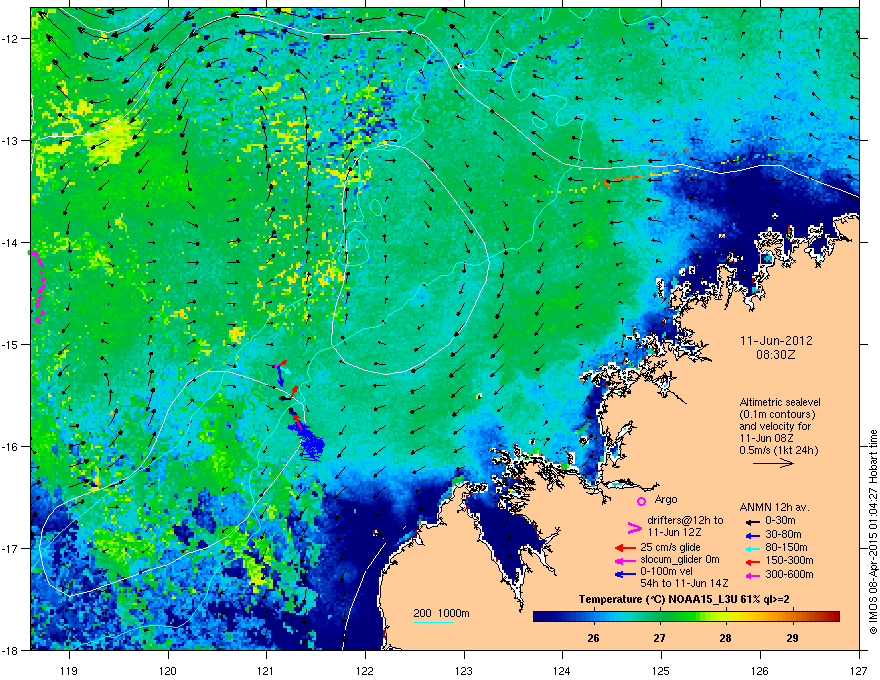880x680 pixels.
Task: Click the 0.5m/s velocity reference arrow
Action: (x=773, y=463)
